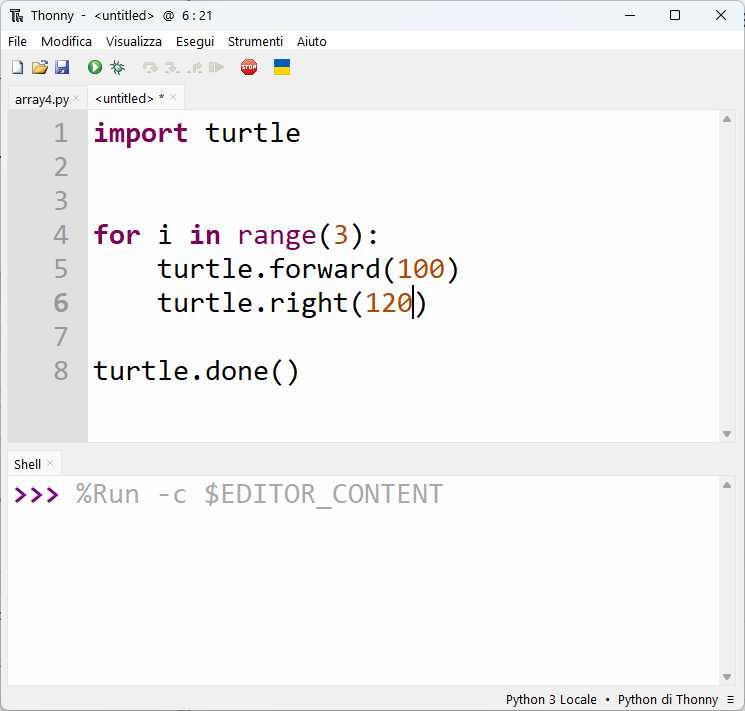The height and width of the screenshot is (711, 745).
Task: Switch to the array4.py tab
Action: [x=42, y=99]
